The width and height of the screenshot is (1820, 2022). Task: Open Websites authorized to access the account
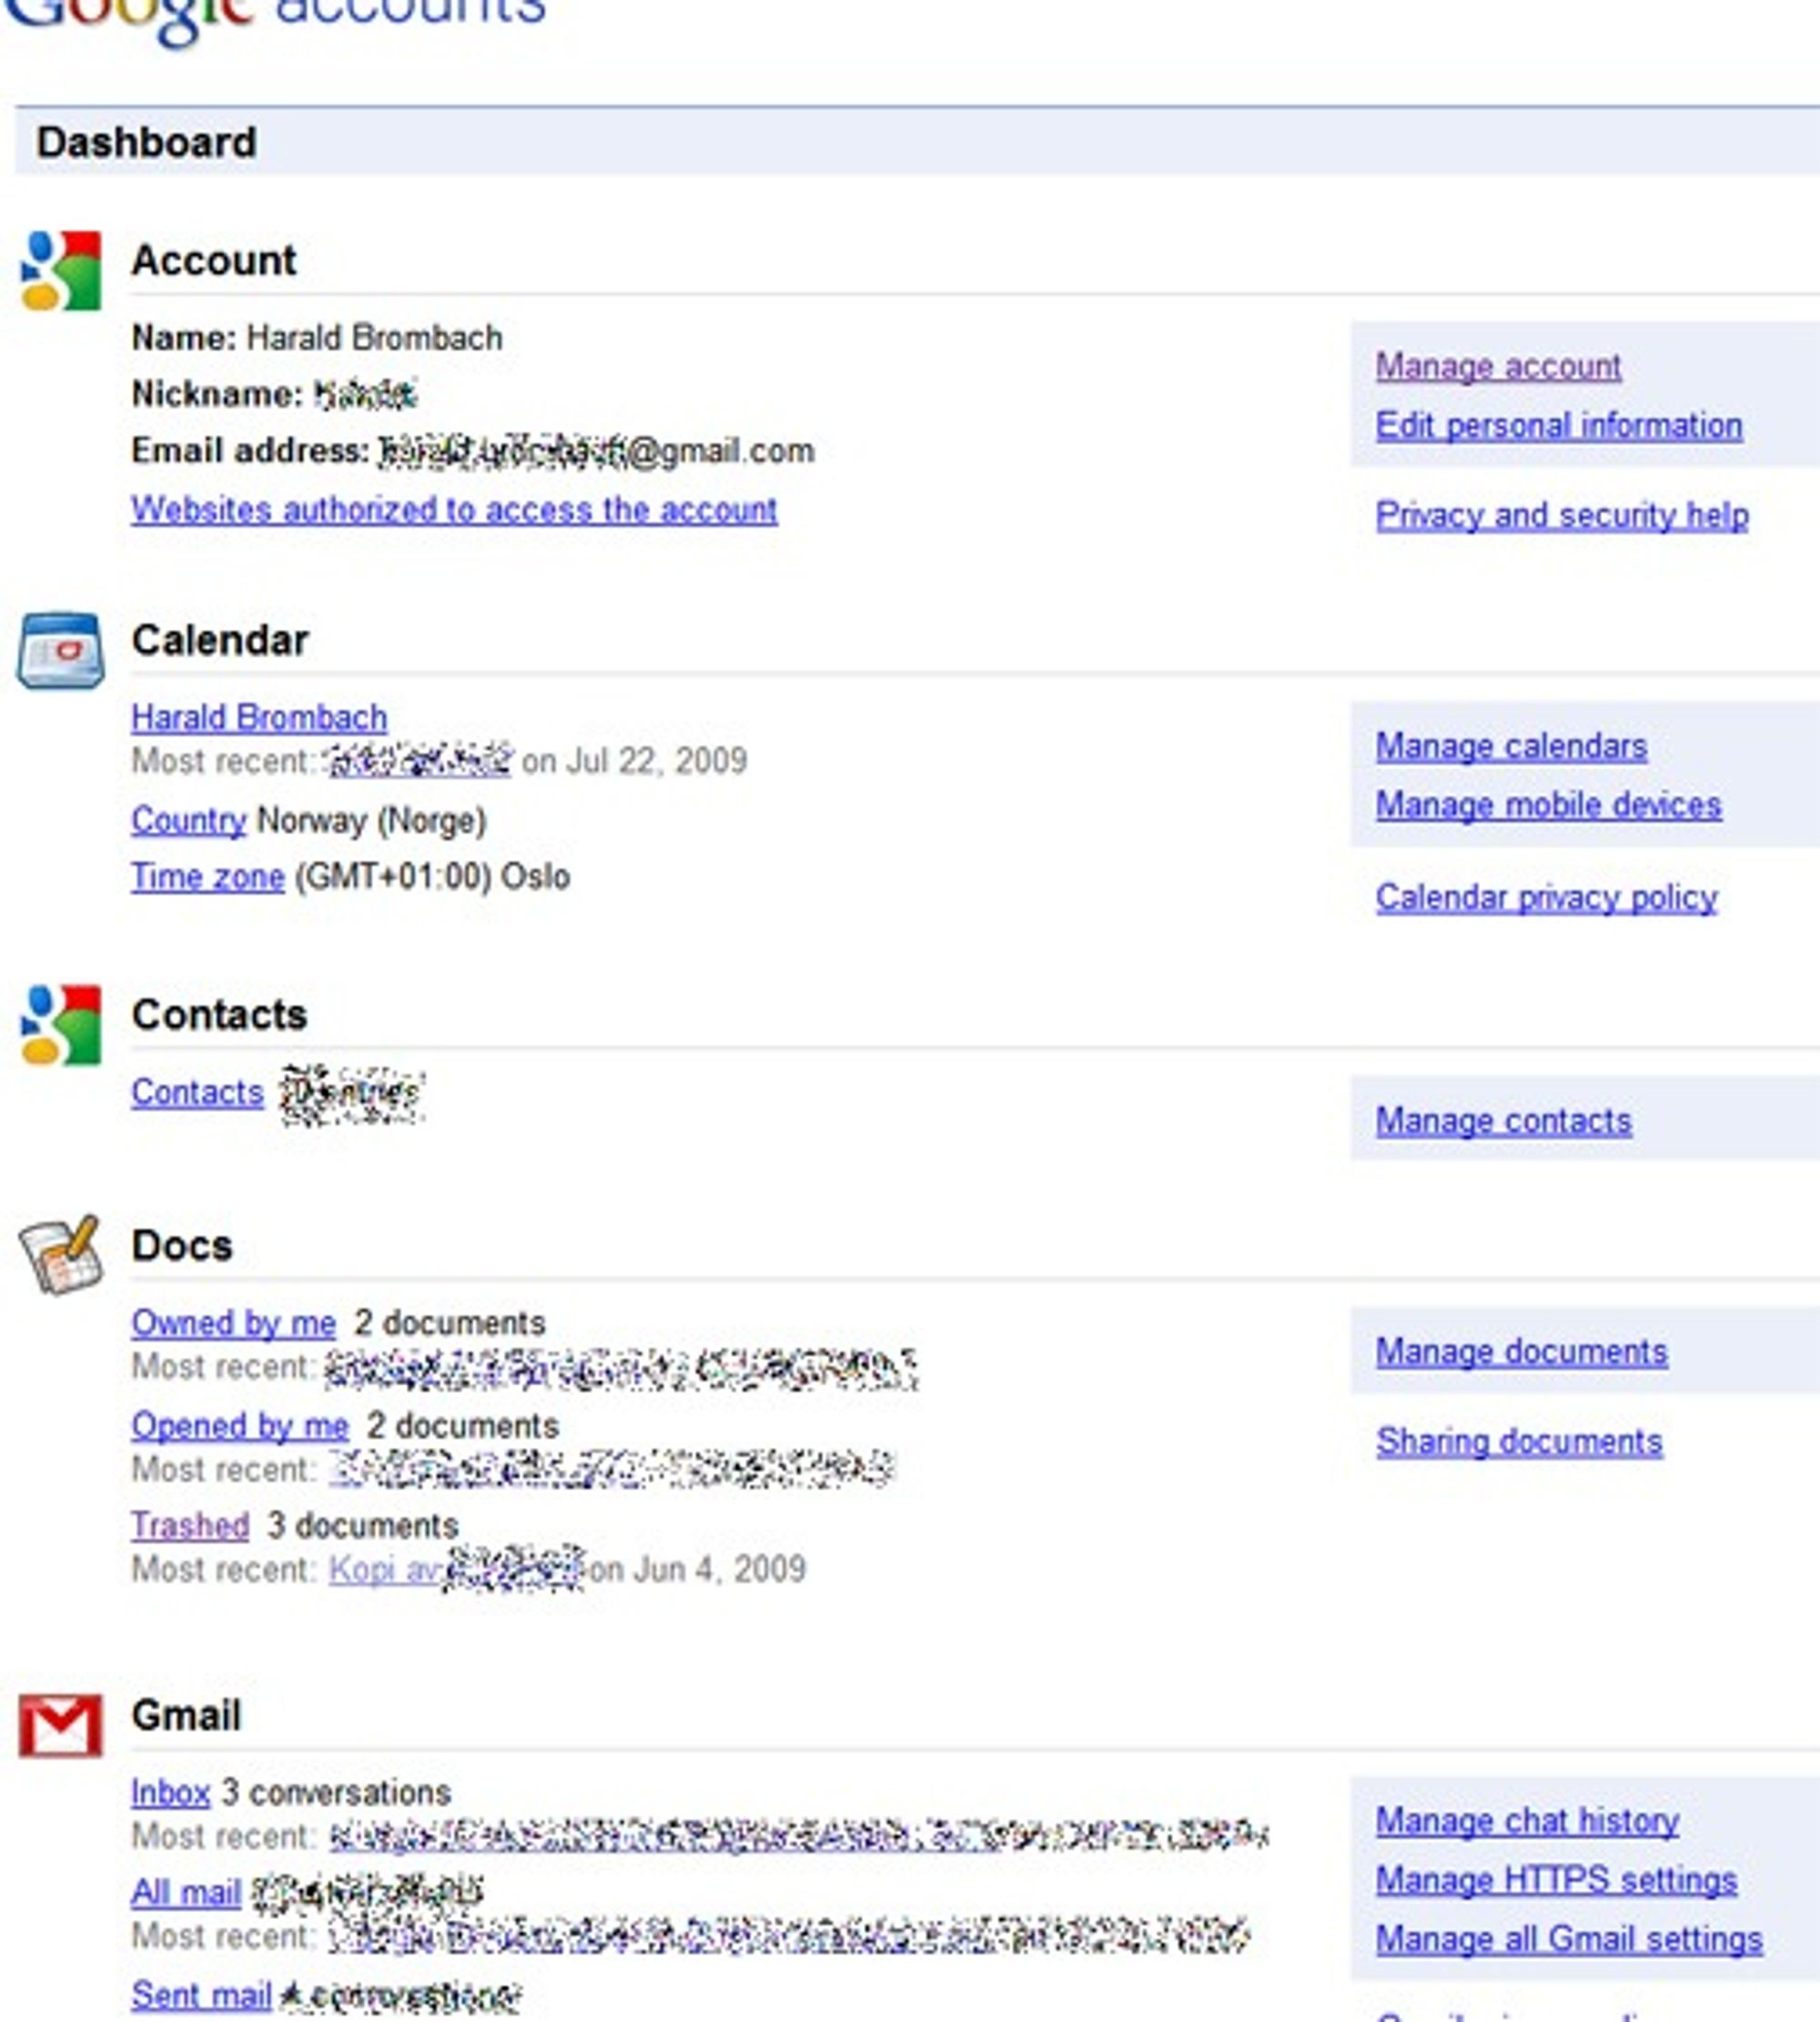point(454,510)
